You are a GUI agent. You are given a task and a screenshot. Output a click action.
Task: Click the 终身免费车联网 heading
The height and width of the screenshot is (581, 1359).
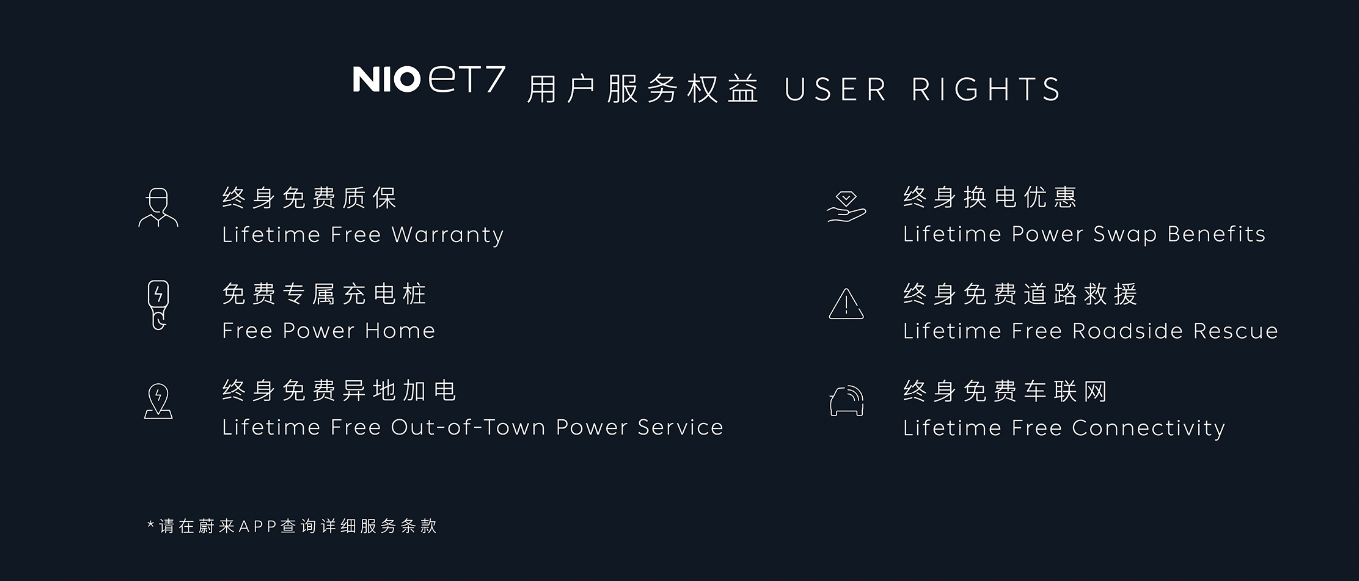[1005, 391]
